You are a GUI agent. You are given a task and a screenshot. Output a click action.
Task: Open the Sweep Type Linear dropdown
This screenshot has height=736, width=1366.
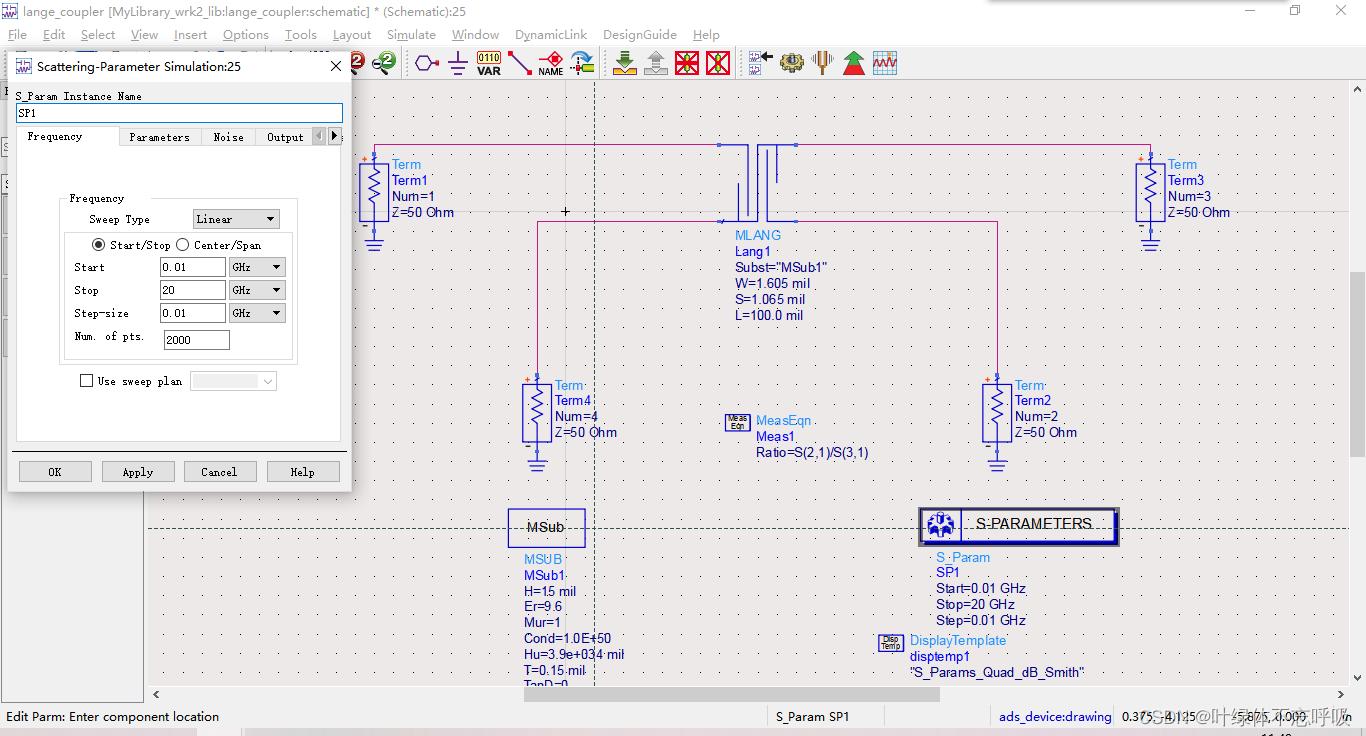click(236, 219)
